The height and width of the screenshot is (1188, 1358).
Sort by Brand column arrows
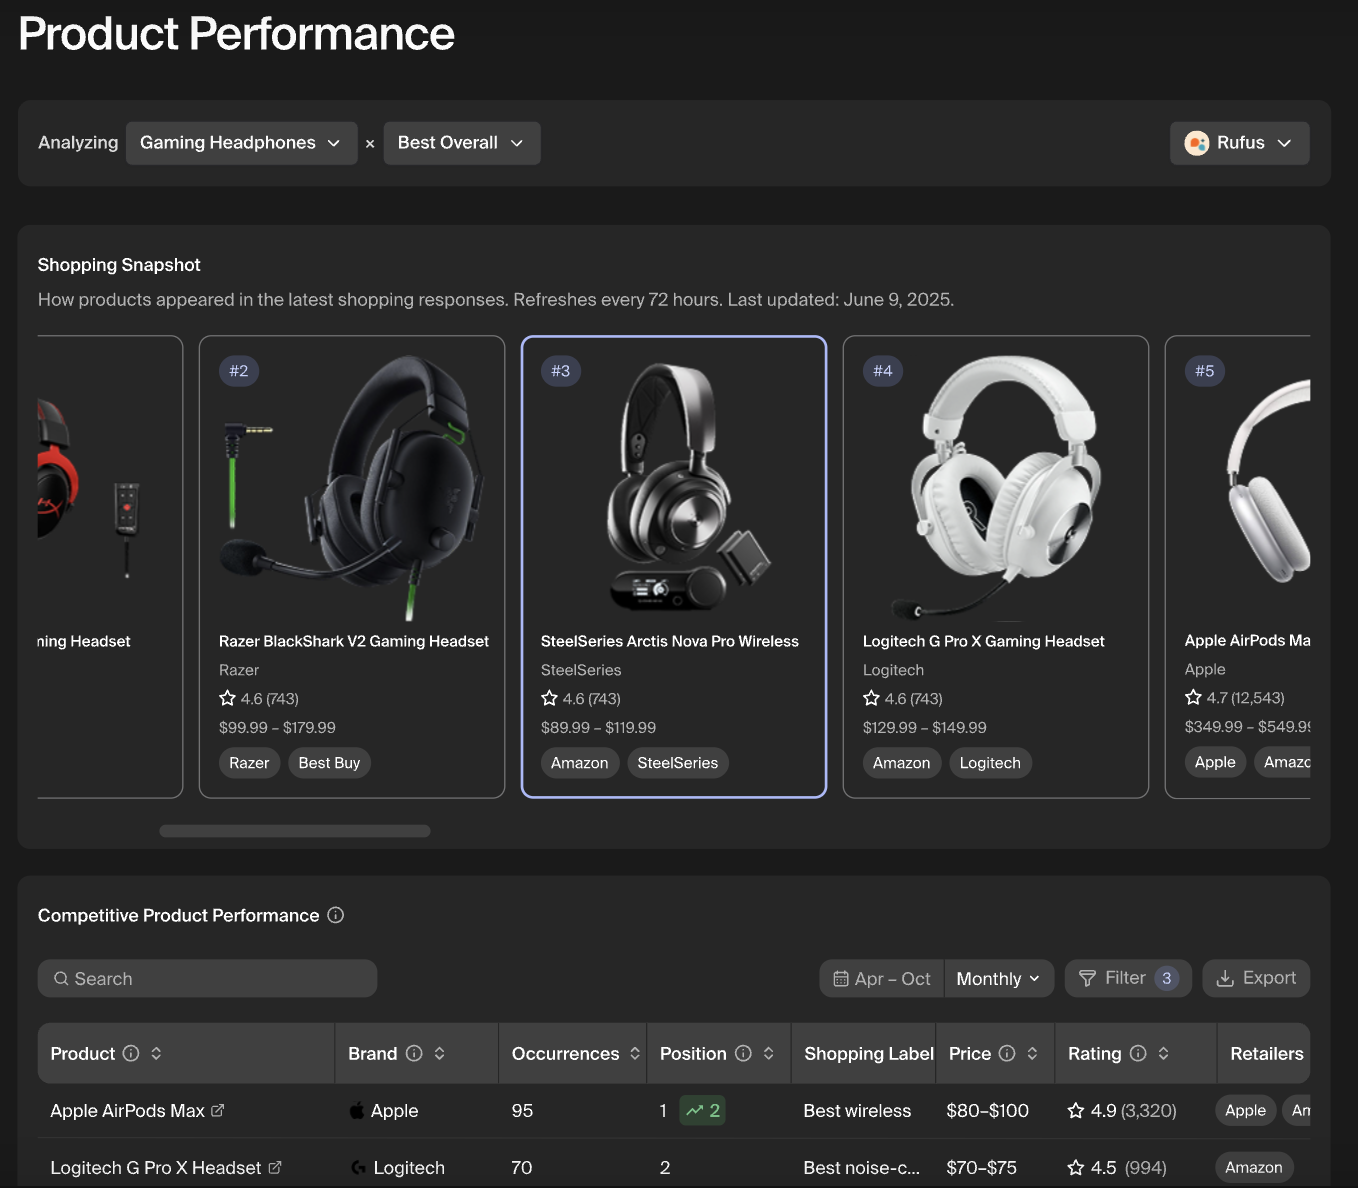pyautogui.click(x=439, y=1053)
